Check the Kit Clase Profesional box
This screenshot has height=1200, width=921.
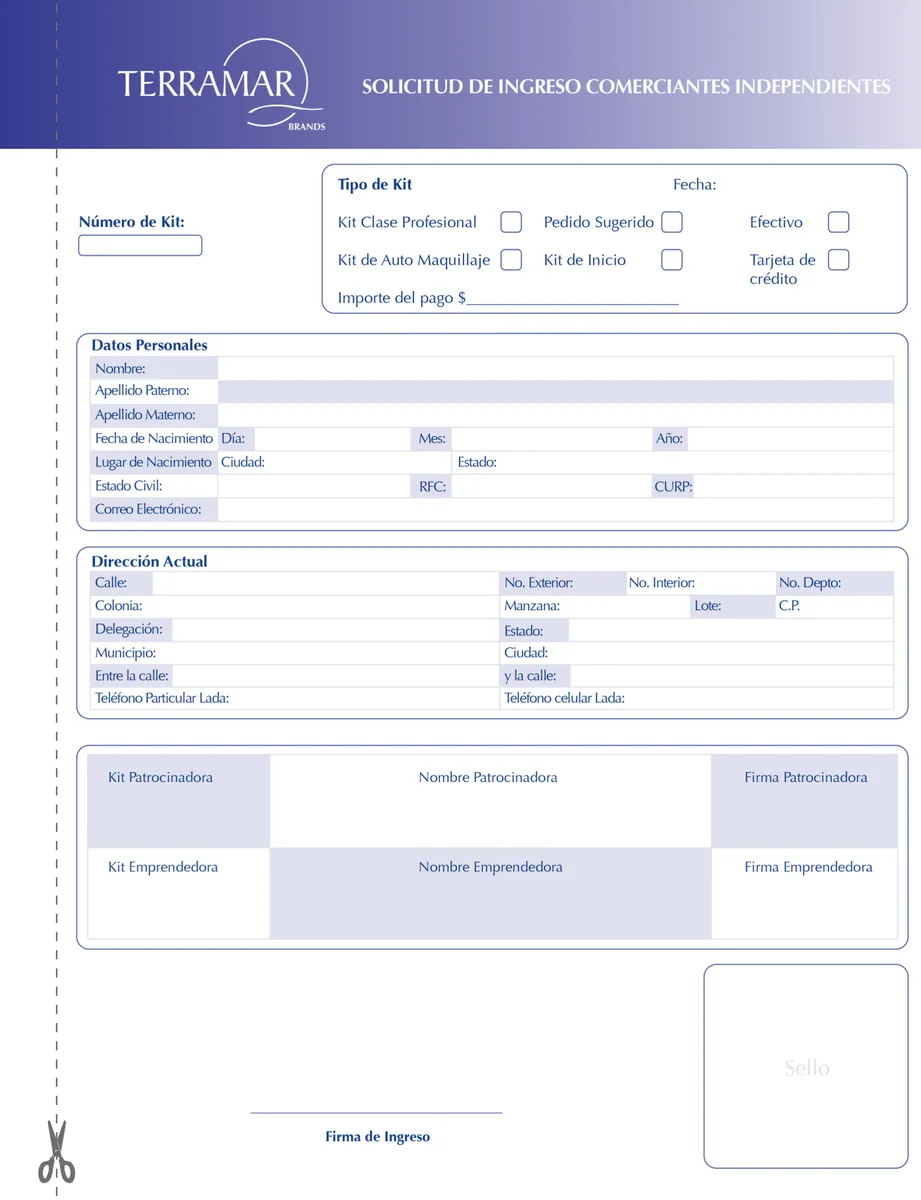tap(511, 222)
